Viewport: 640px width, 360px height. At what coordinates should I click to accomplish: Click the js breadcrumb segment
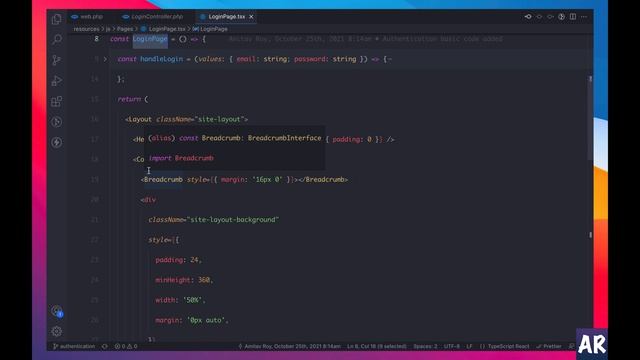pos(108,29)
